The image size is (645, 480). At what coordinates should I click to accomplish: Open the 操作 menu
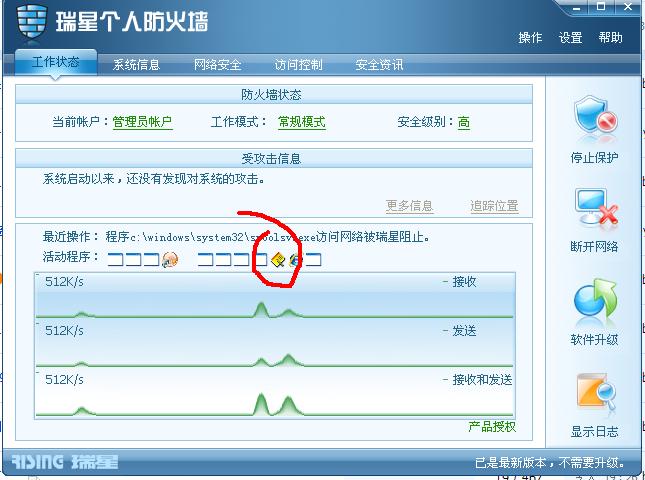(x=530, y=37)
